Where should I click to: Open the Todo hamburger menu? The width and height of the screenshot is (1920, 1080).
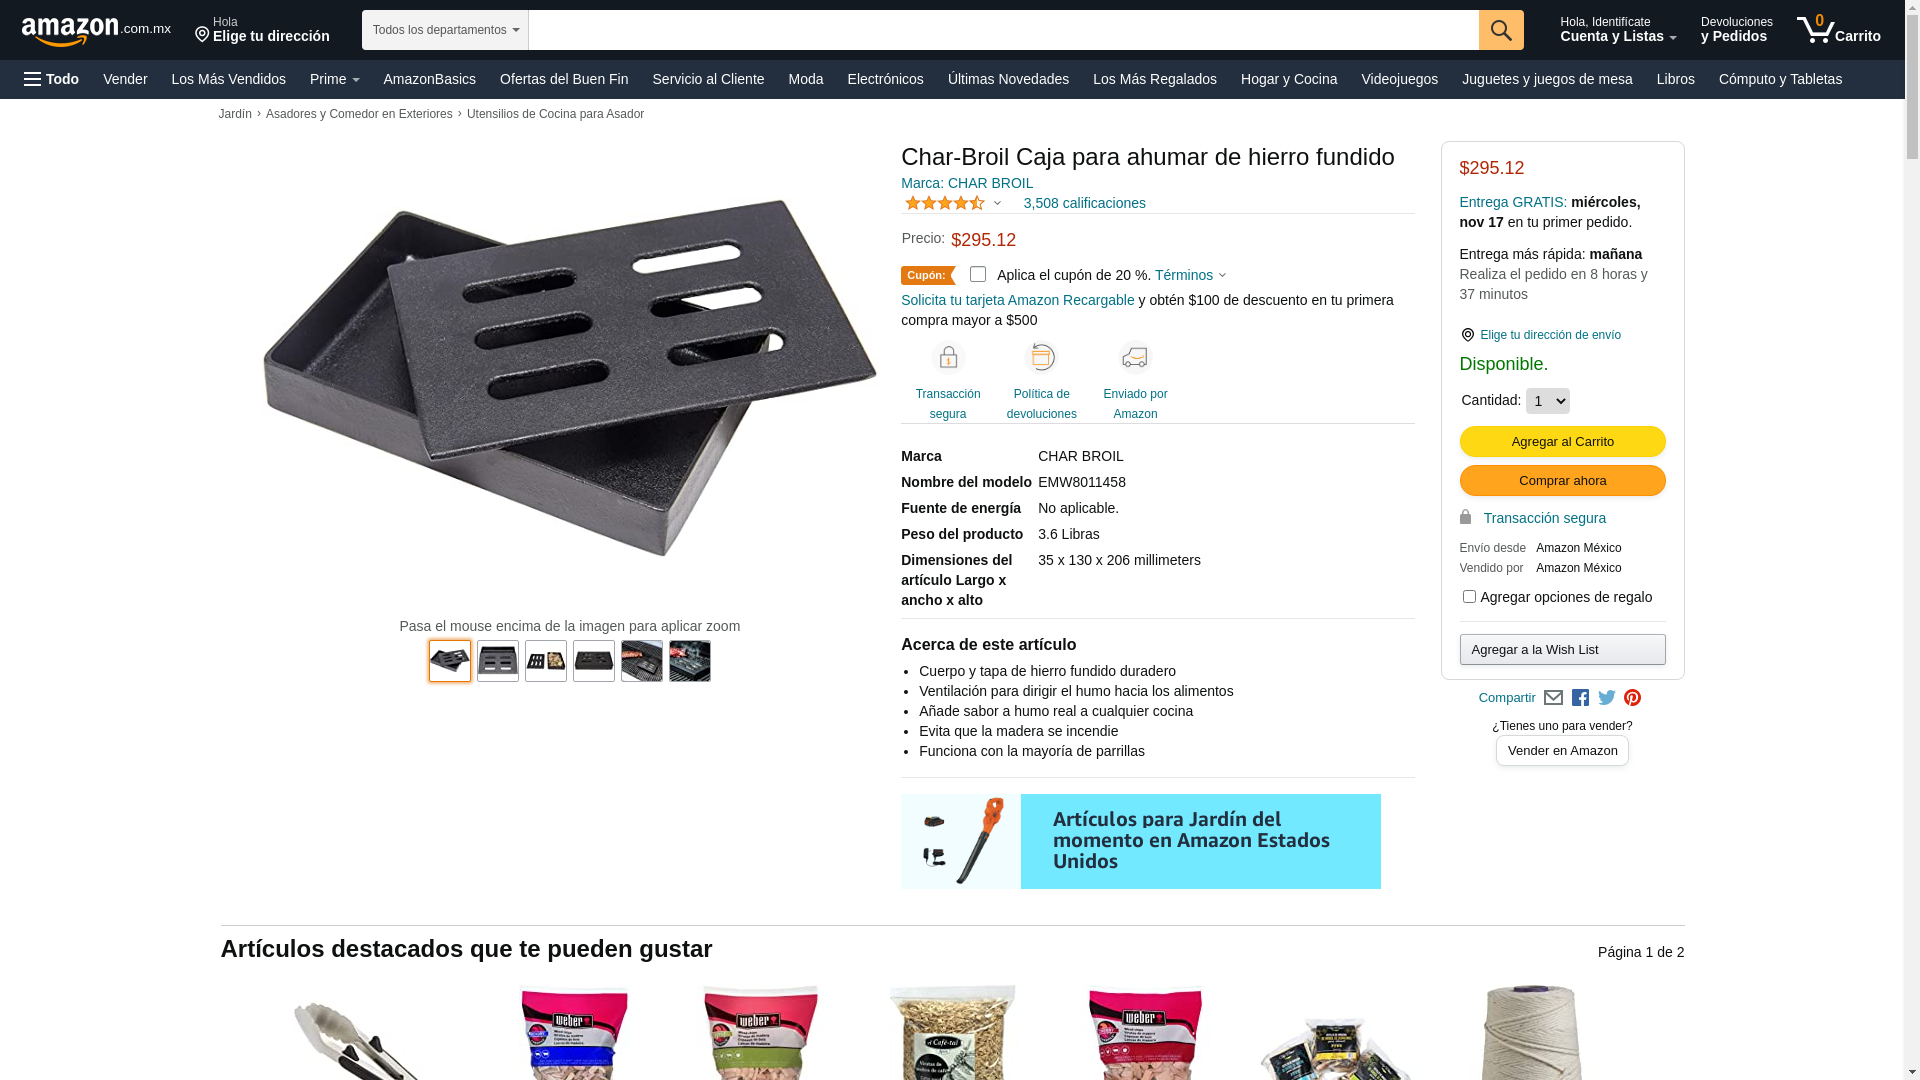(x=51, y=79)
